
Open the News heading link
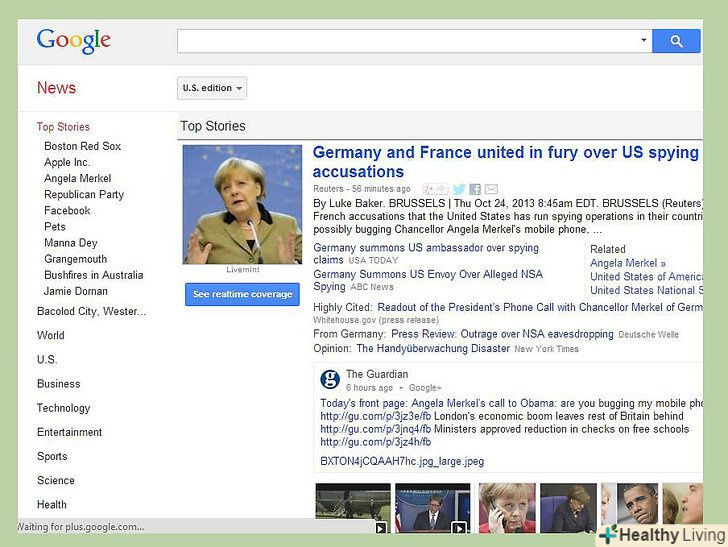pos(56,88)
